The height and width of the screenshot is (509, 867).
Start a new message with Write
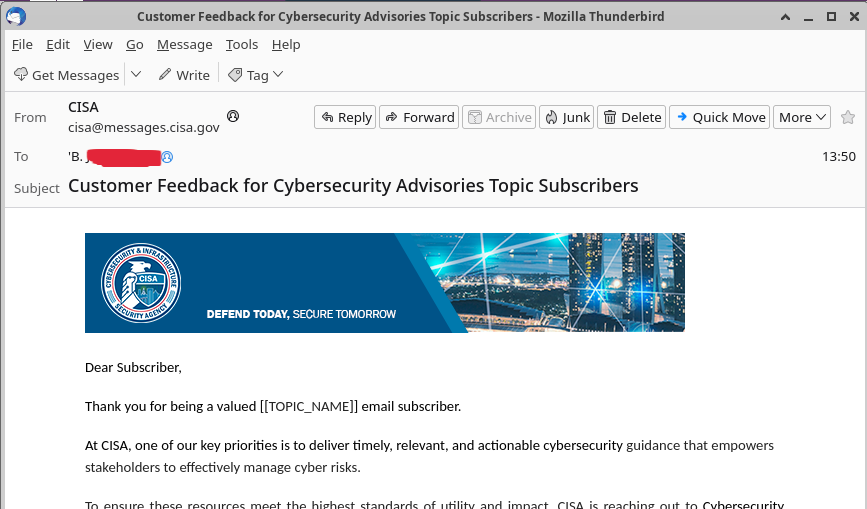tap(184, 75)
